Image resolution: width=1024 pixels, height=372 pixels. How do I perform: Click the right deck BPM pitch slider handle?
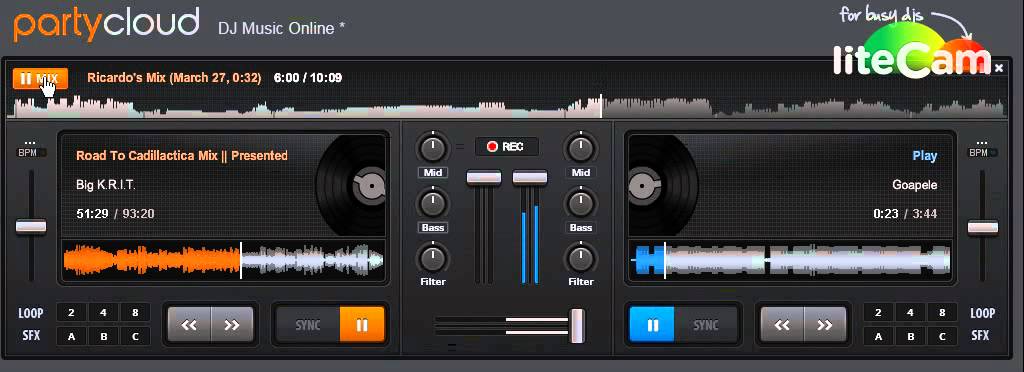(983, 227)
